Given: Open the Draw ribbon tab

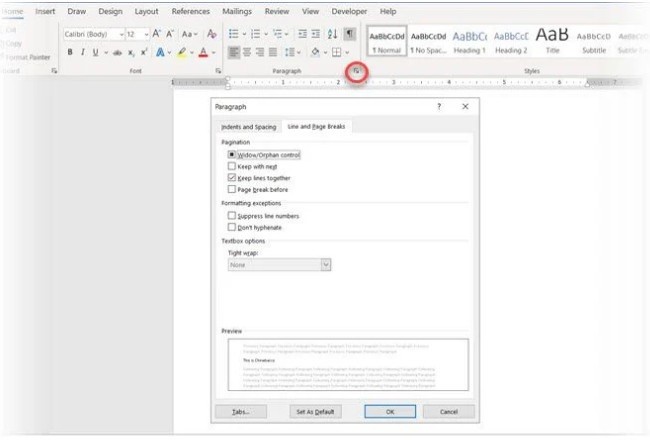Looking at the screenshot, I should tap(77, 11).
